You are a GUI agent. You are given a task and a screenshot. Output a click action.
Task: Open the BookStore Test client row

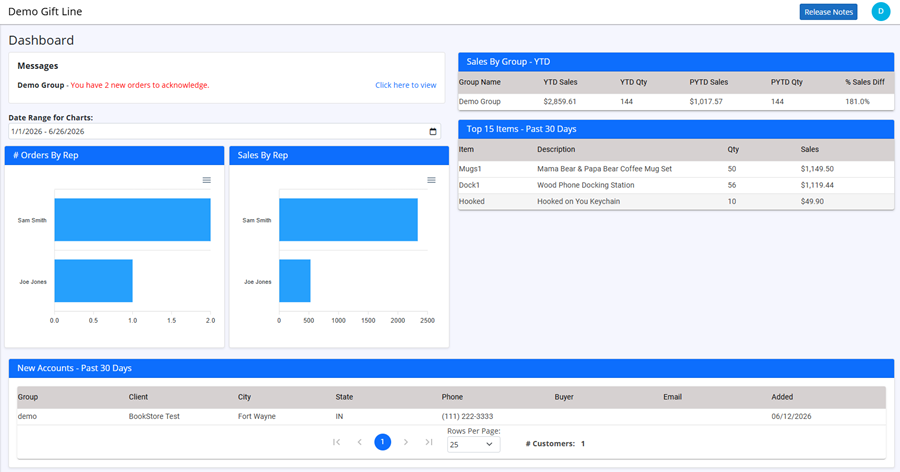(x=451, y=416)
